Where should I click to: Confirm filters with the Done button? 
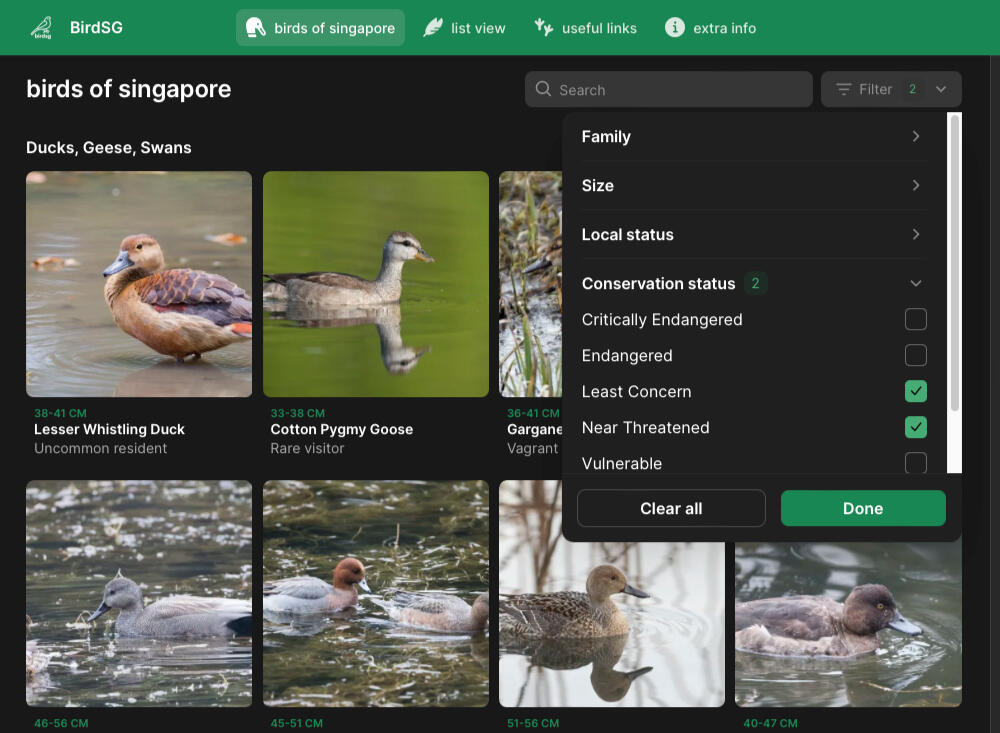(x=862, y=508)
